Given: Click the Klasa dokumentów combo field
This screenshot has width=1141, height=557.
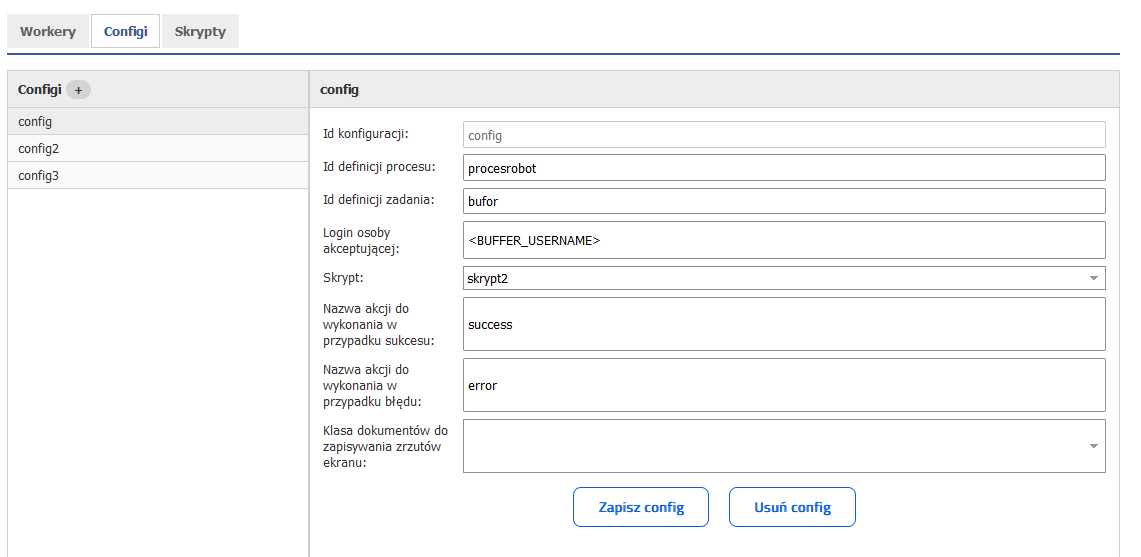Looking at the screenshot, I should click(784, 446).
